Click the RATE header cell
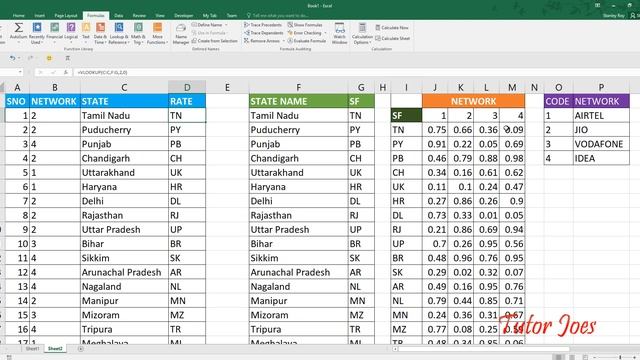The height and width of the screenshot is (360, 640). tap(187, 101)
